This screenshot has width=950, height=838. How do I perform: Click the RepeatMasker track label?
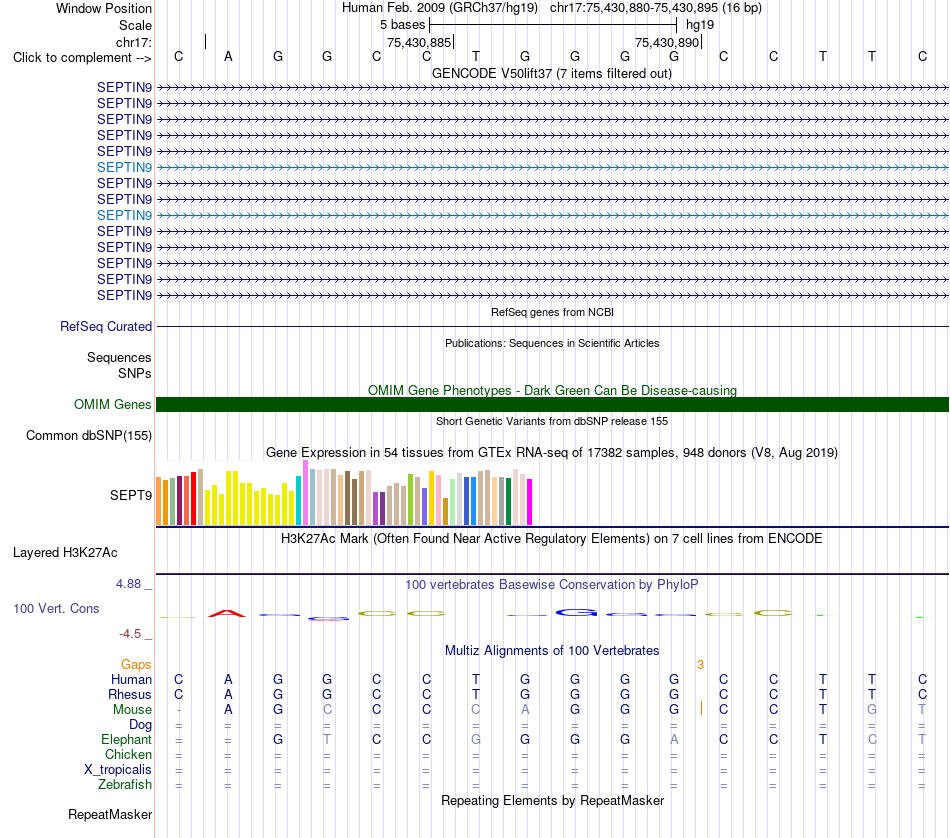[x=110, y=815]
